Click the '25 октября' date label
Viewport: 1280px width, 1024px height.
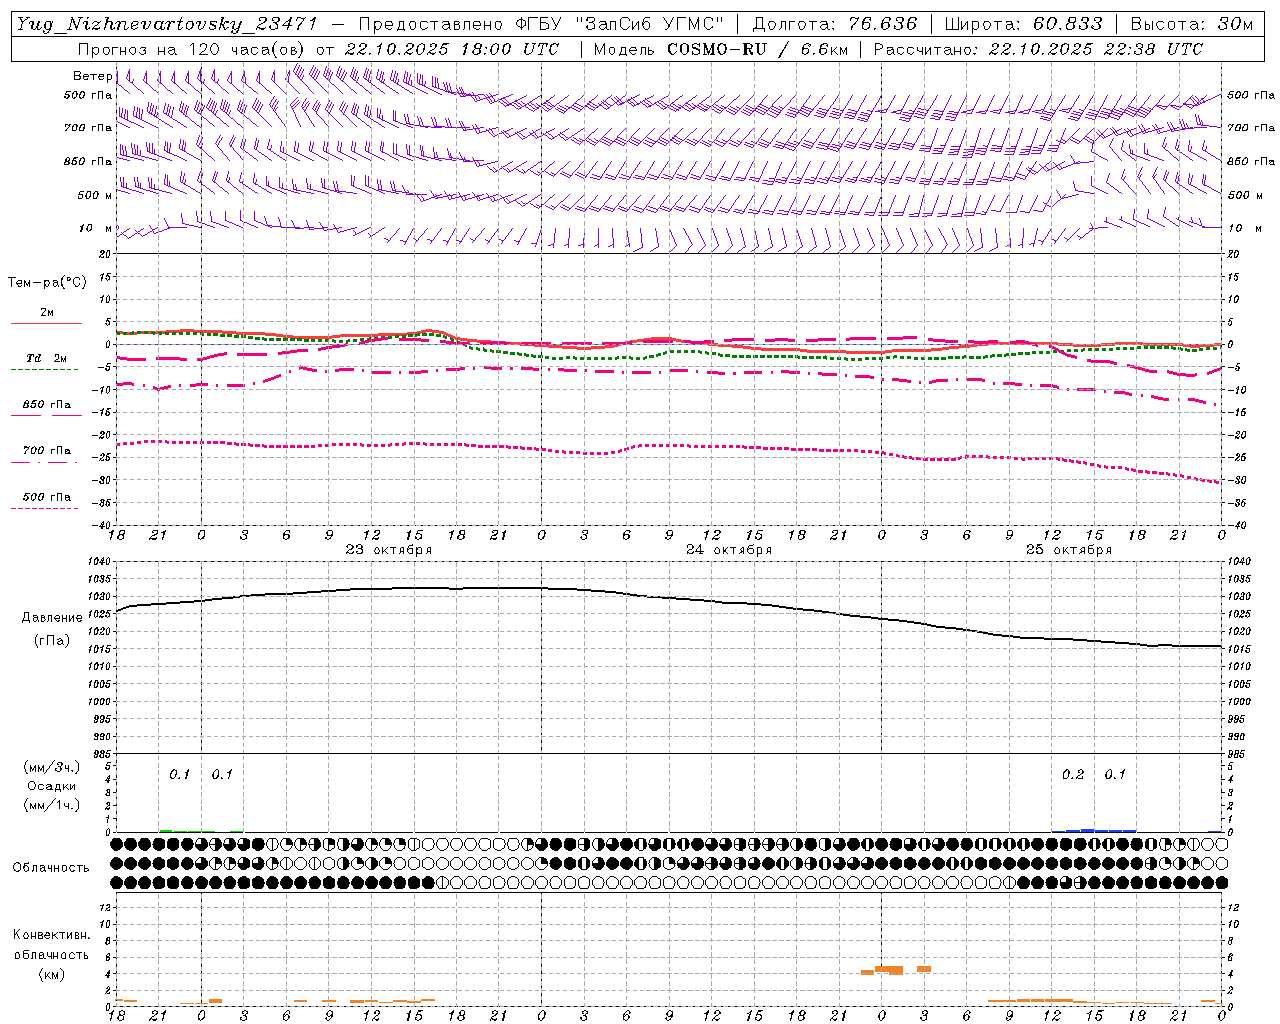point(1069,550)
